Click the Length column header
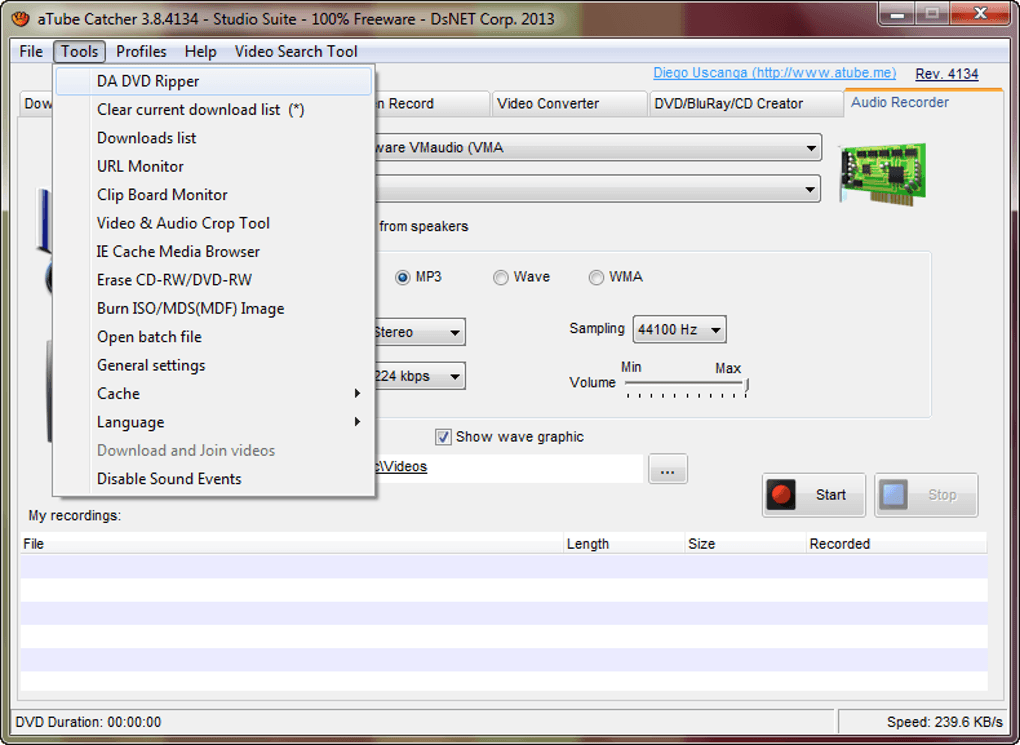Screen dimensions: 1020x745 pyautogui.click(x=624, y=544)
